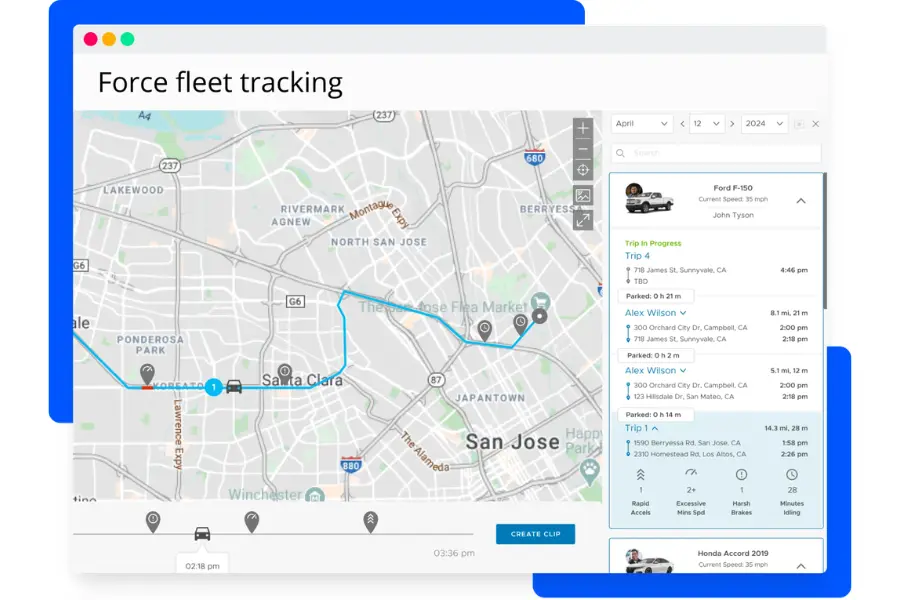Collapse the Ford F-150 vehicle card
Viewport: 900px width, 600px height.
click(801, 201)
